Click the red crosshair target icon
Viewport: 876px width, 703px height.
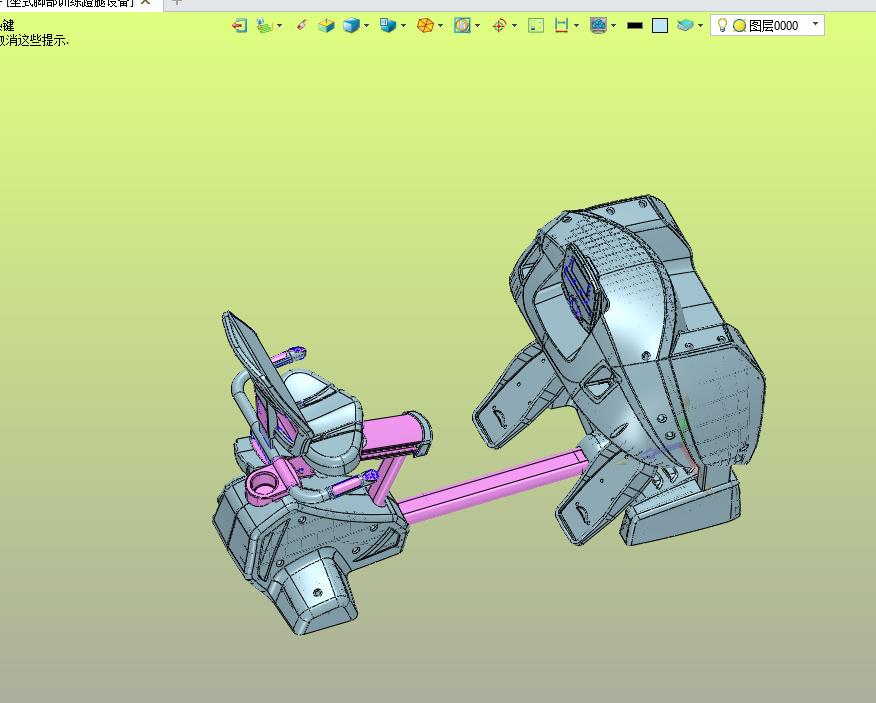click(x=499, y=25)
